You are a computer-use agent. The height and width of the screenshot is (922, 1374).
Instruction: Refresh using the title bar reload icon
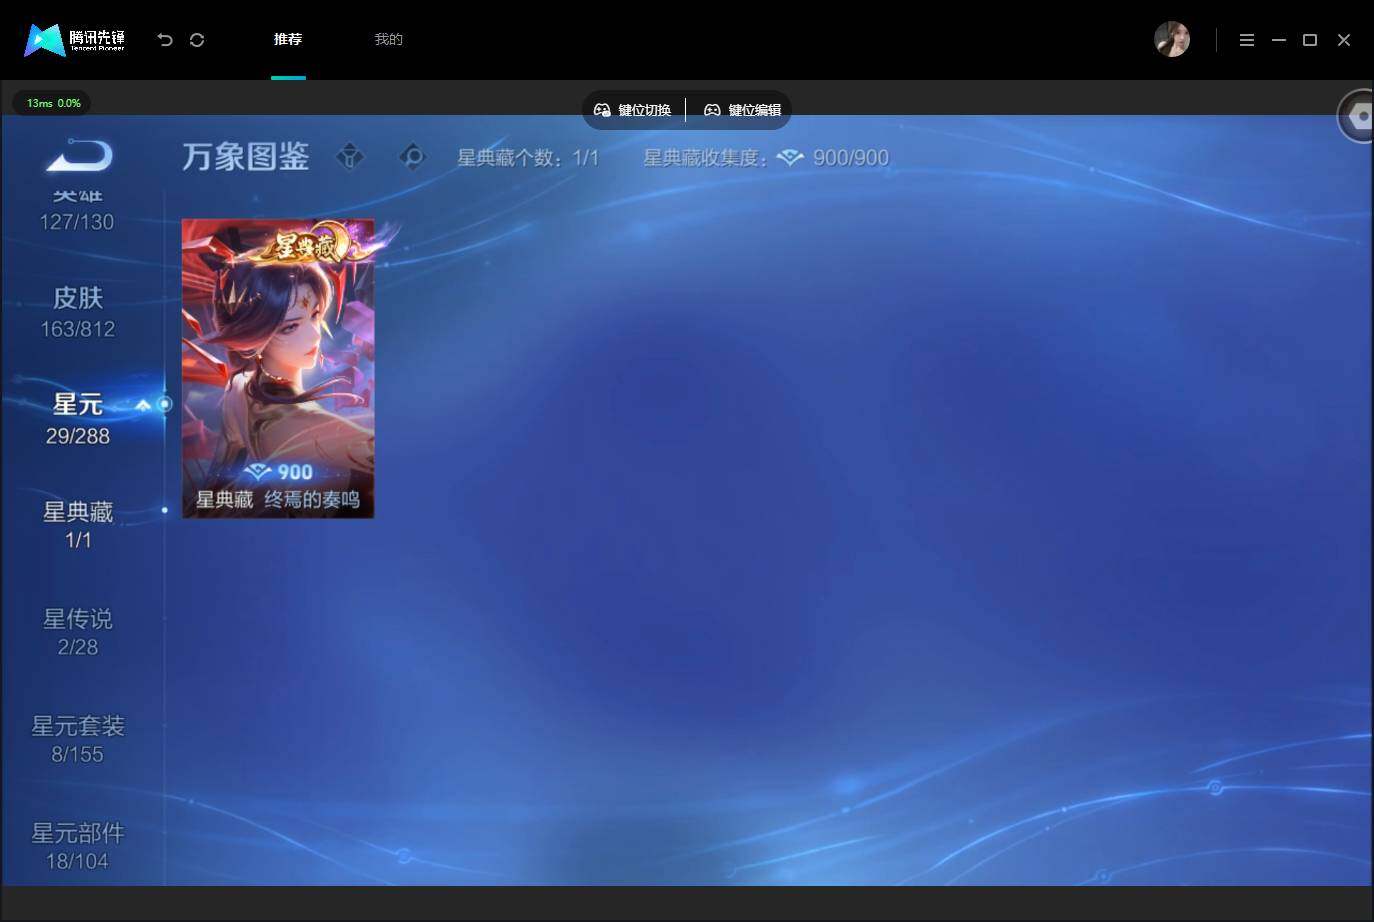(197, 40)
